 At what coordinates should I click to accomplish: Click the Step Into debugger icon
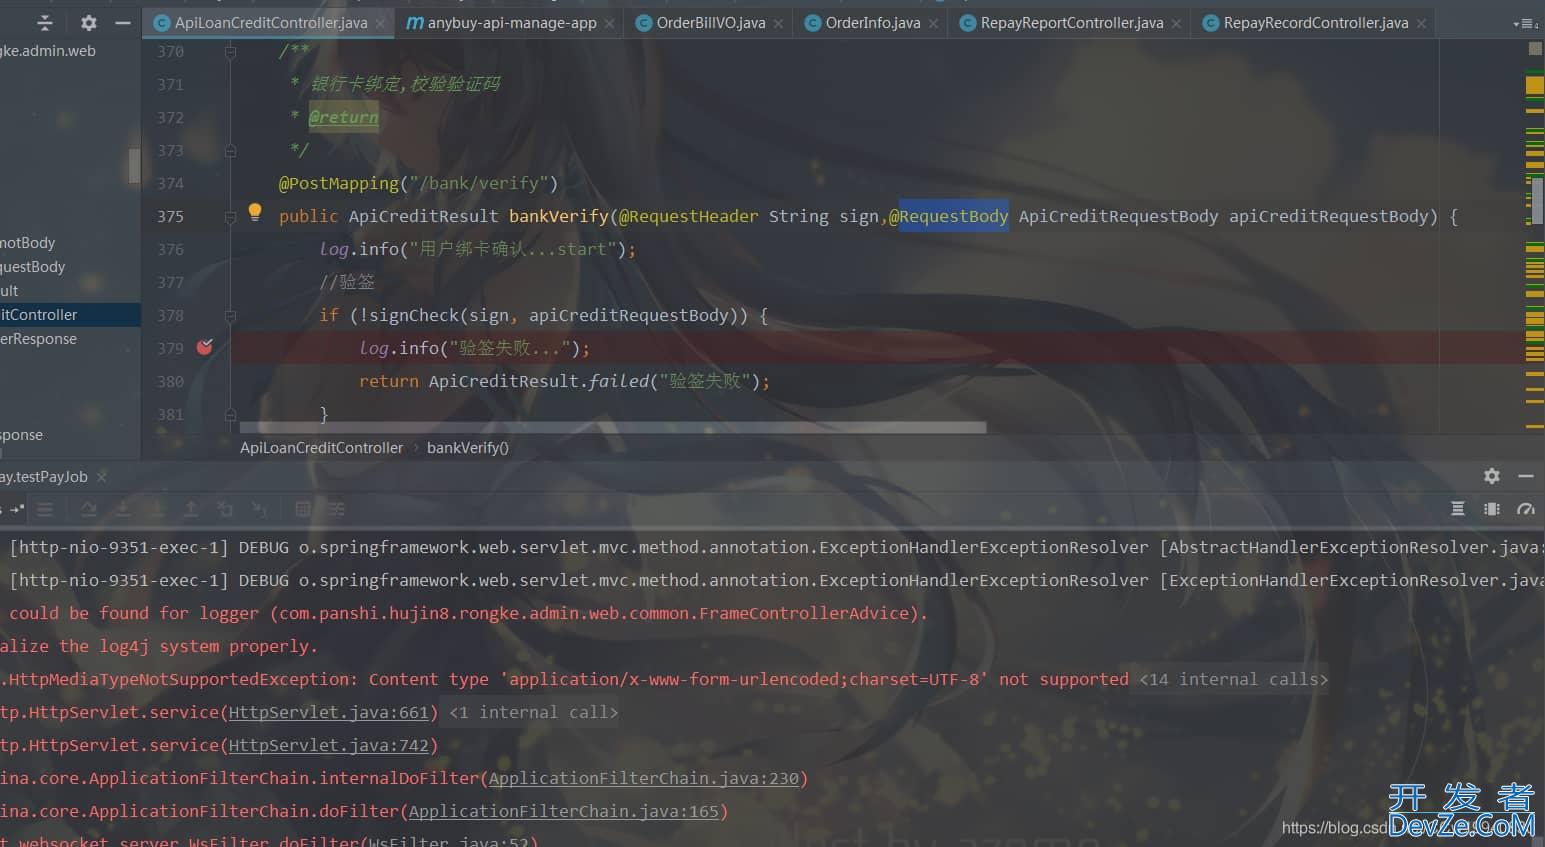tap(122, 509)
